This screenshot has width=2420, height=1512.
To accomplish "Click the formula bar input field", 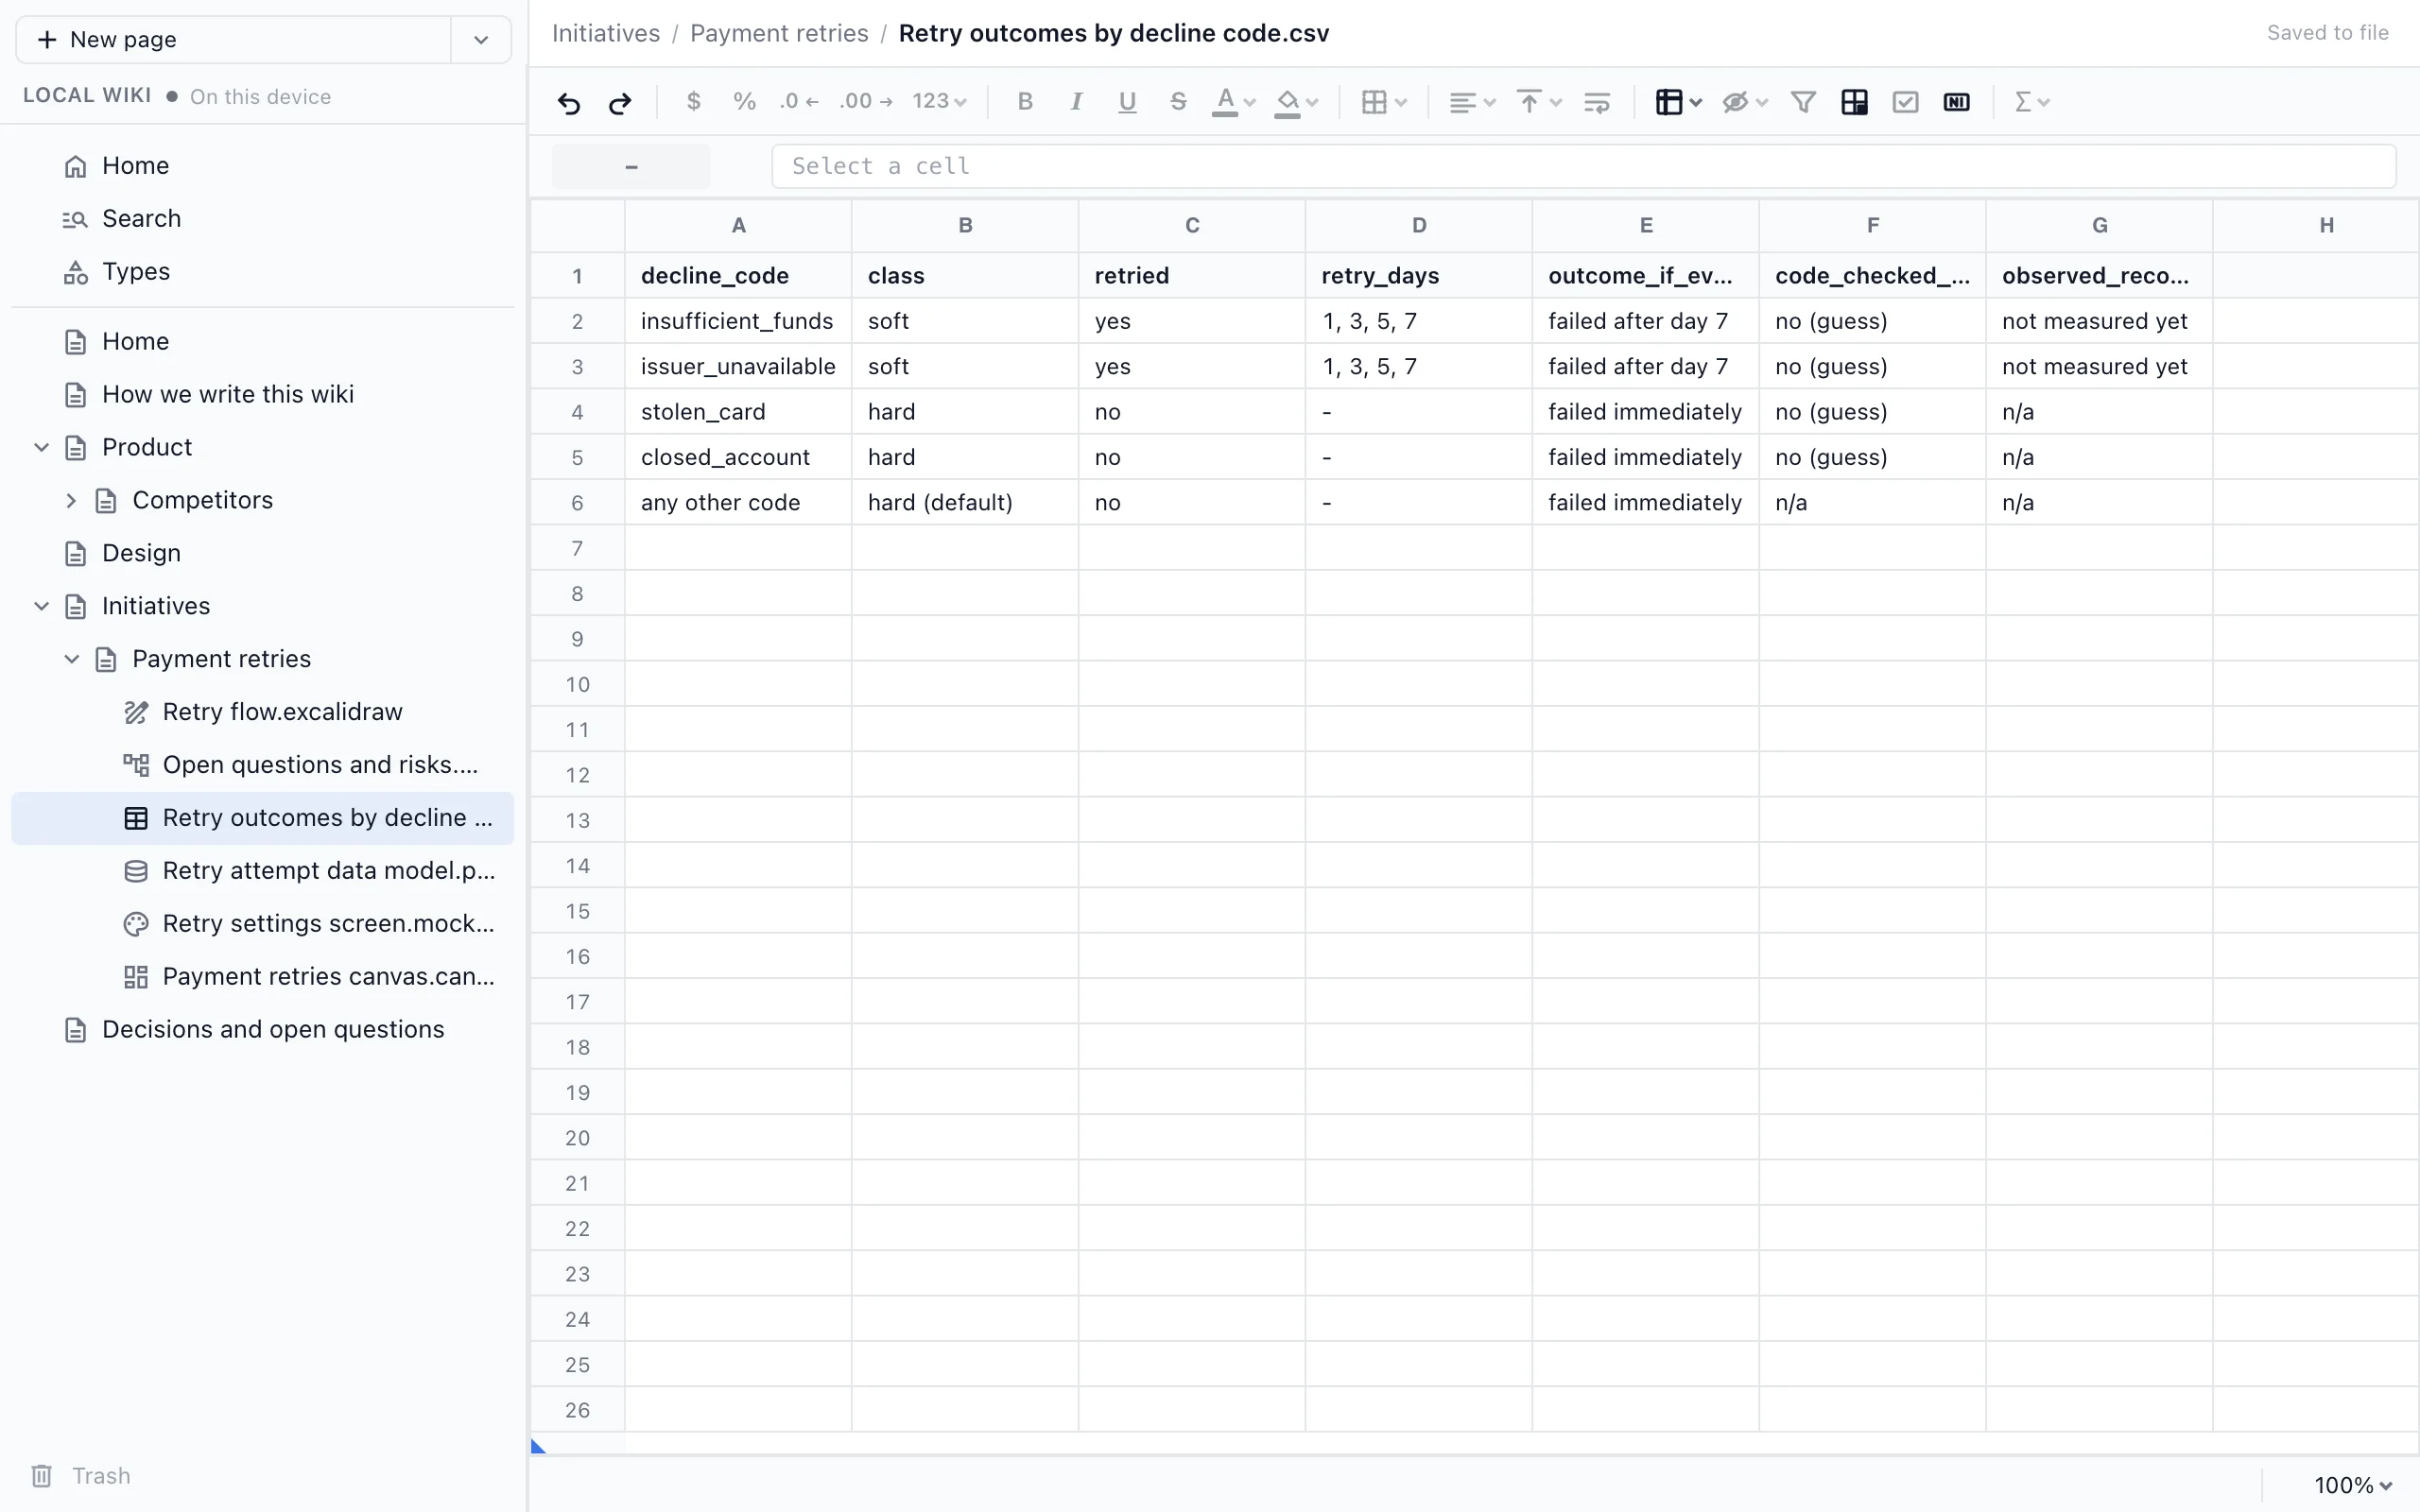I will [x=1583, y=166].
